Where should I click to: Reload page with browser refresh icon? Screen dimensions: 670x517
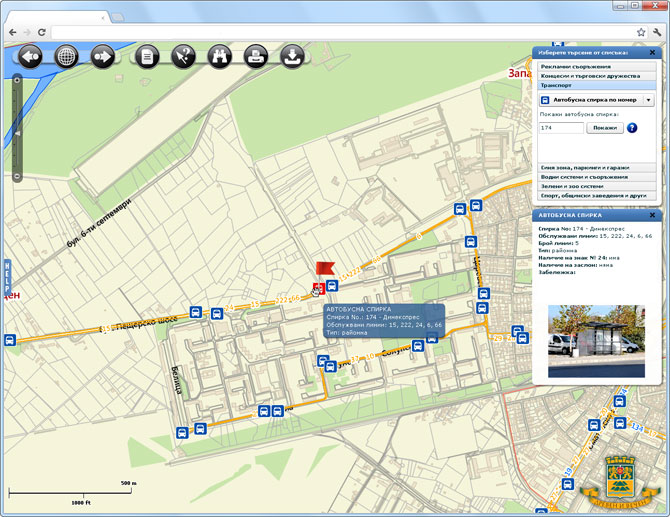tap(41, 32)
